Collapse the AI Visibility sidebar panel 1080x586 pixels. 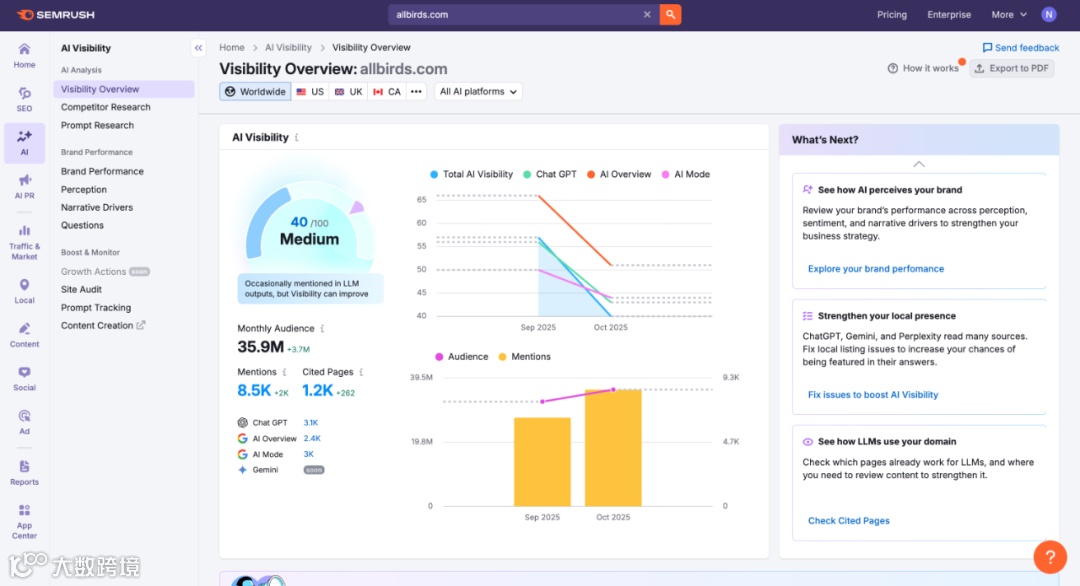point(198,48)
